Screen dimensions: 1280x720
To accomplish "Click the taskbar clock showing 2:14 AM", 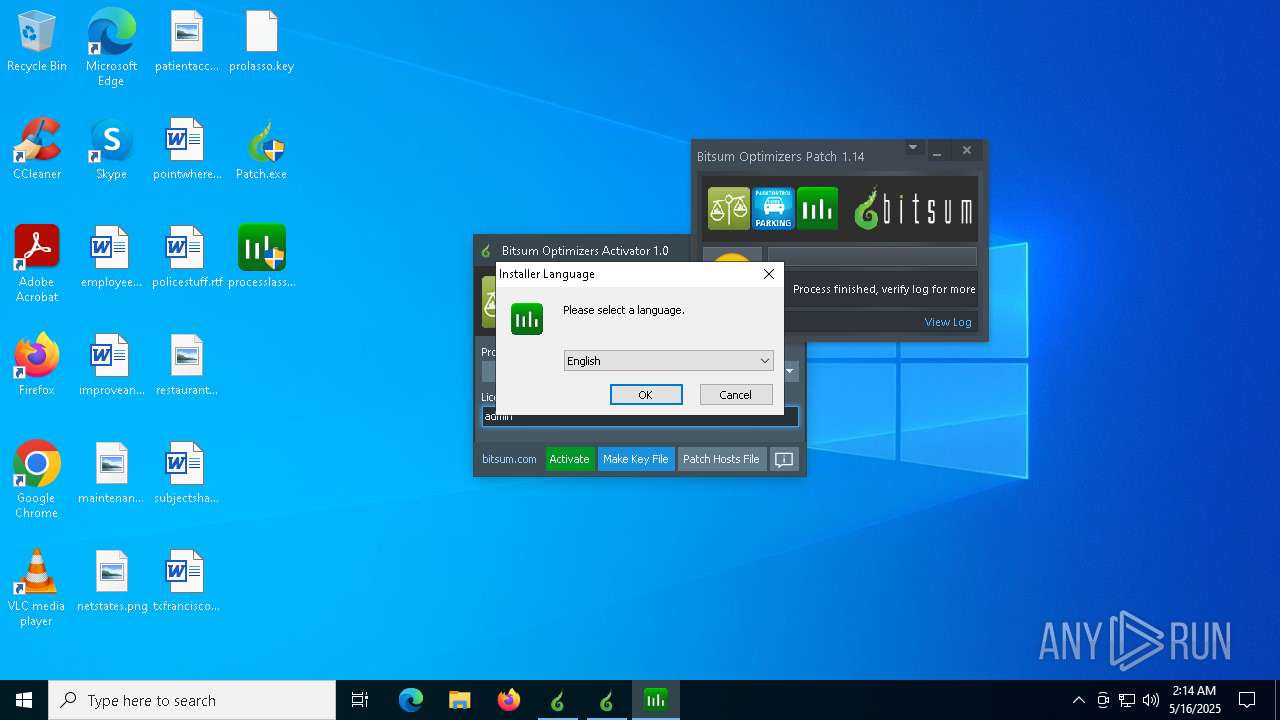I will click(x=1195, y=700).
